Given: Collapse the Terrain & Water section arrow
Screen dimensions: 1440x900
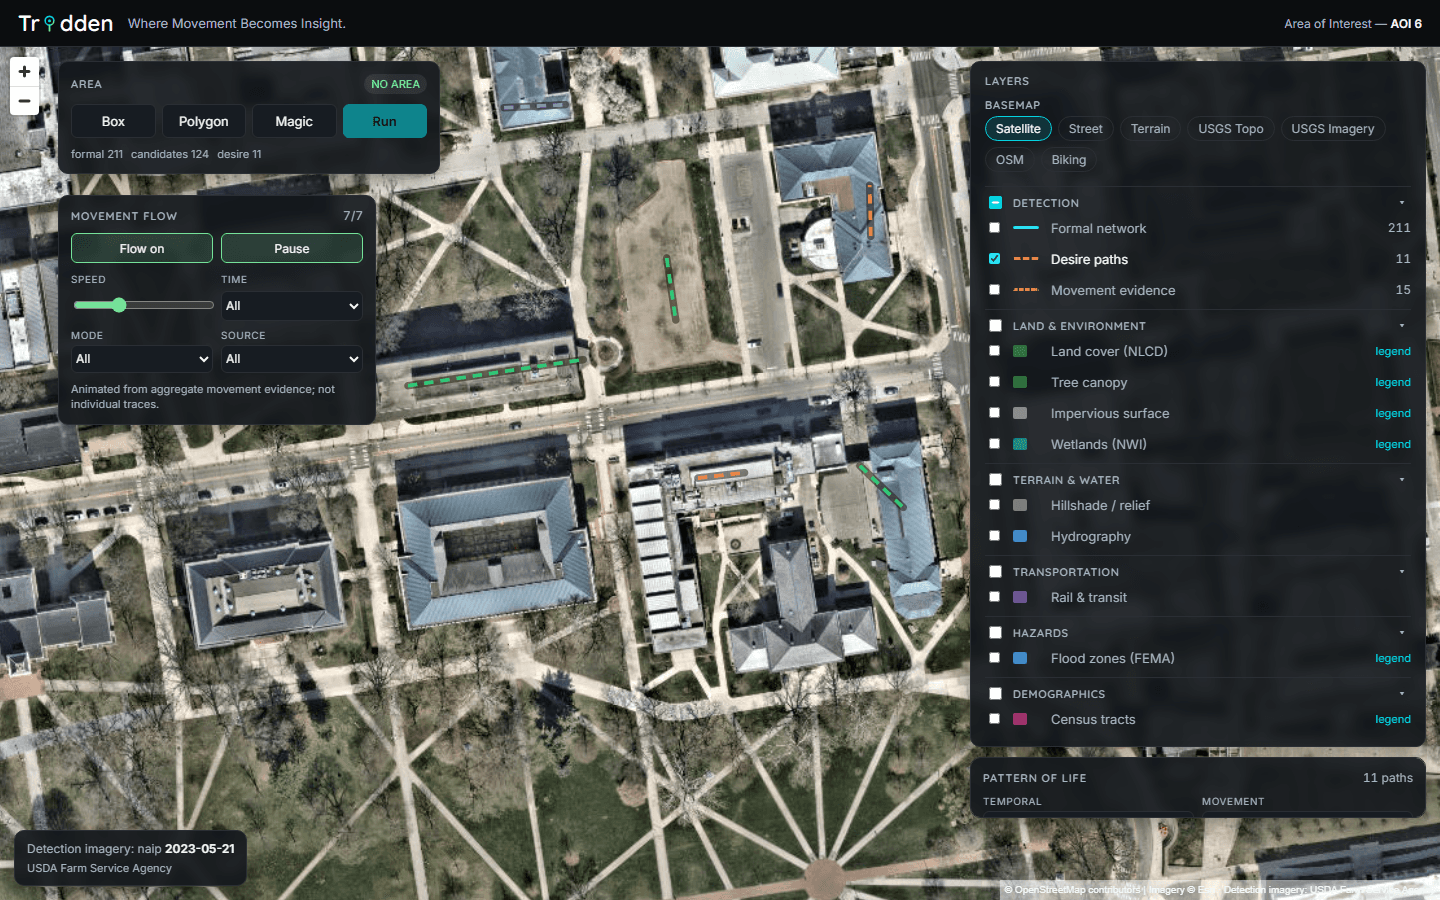Looking at the screenshot, I should (x=1402, y=480).
